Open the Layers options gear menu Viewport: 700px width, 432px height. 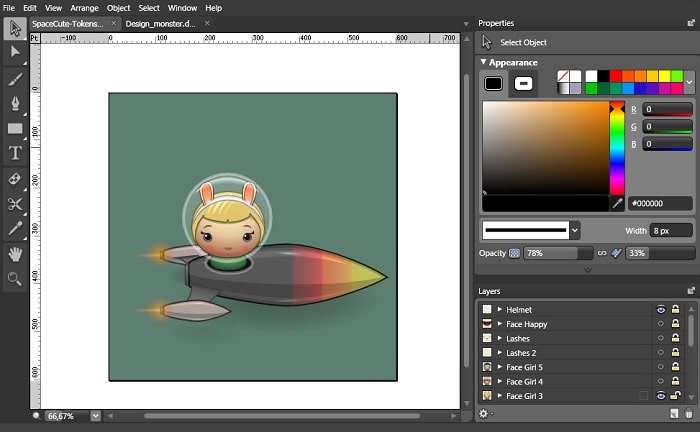[484, 414]
